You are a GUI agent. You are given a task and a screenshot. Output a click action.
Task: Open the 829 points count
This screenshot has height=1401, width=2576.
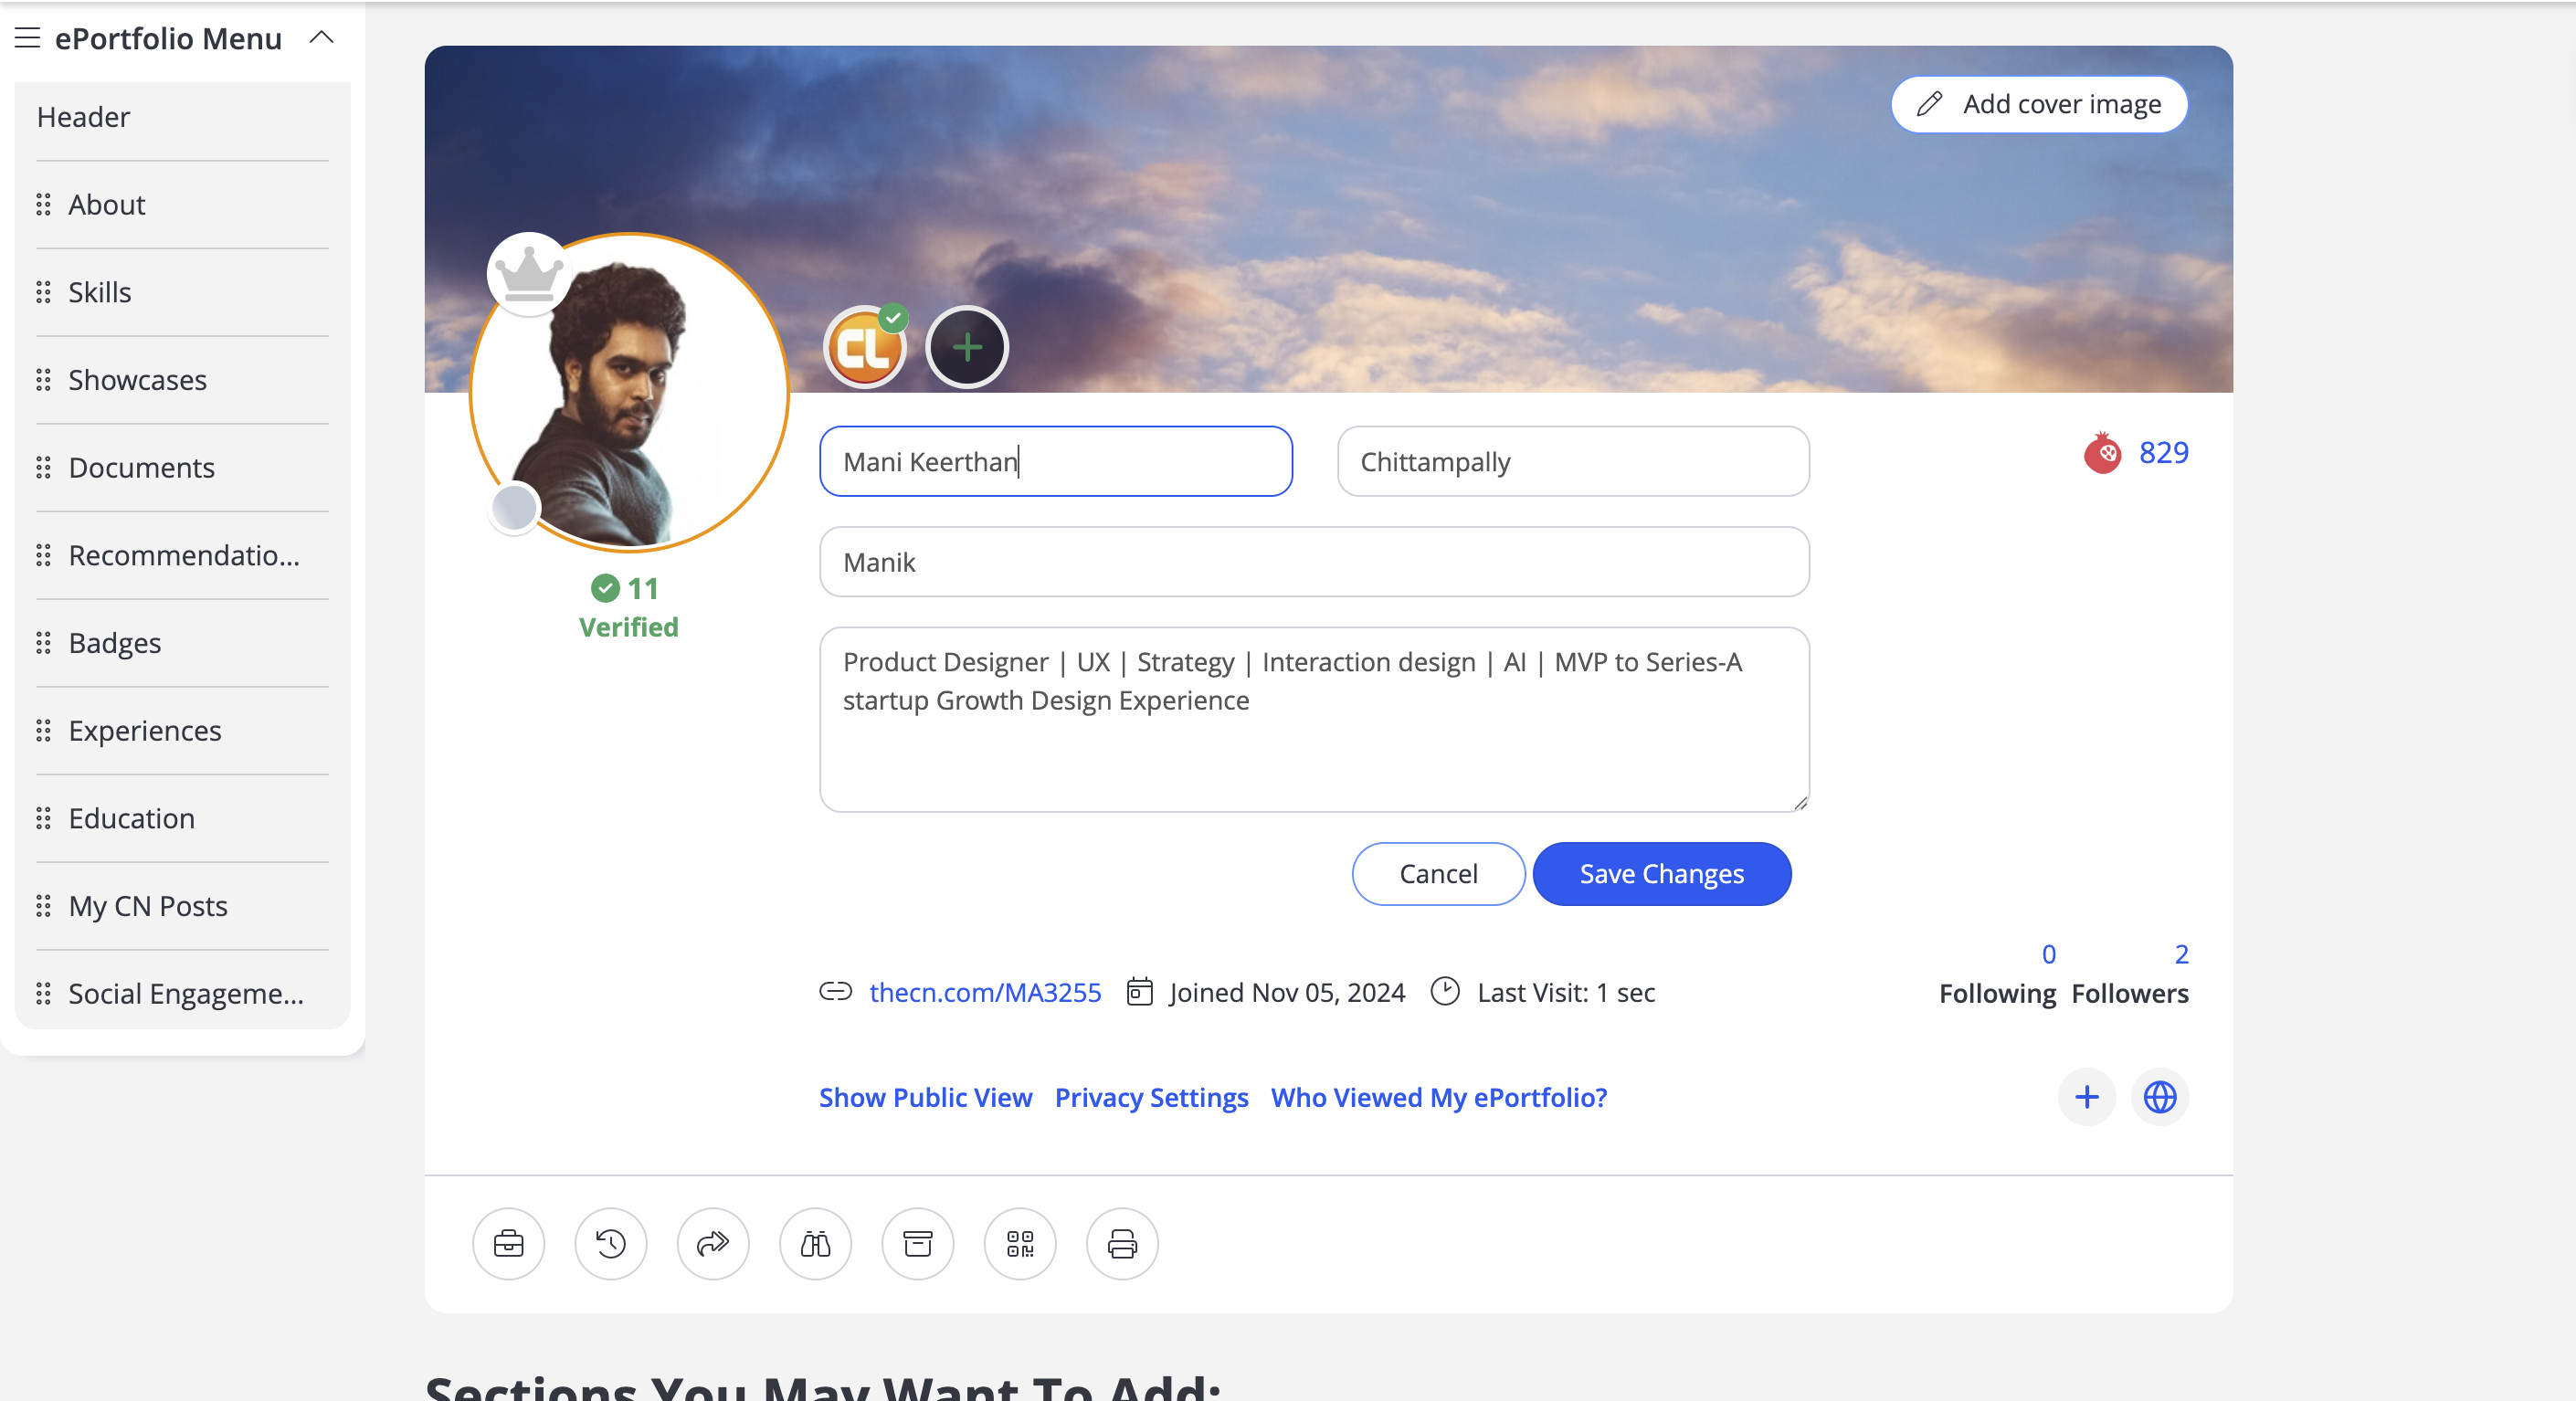pos(2164,453)
